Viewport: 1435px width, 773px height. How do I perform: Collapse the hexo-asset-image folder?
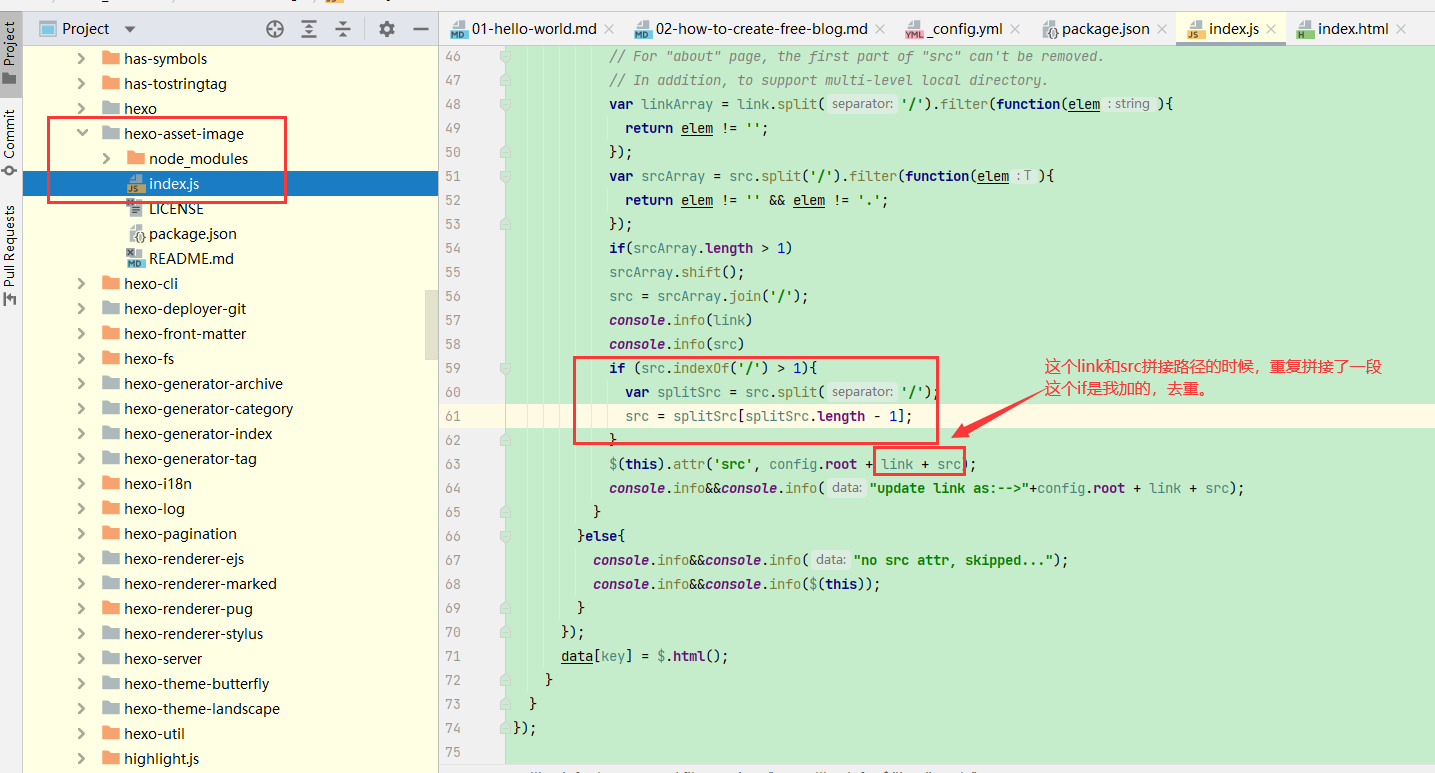coord(82,134)
